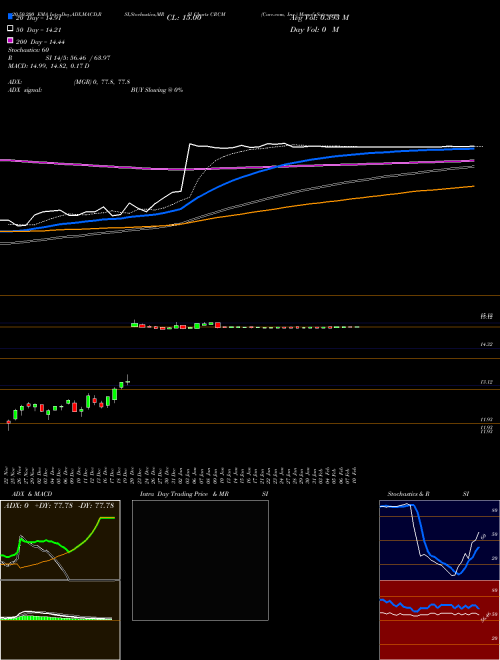Click the 'Intra Day Trading Price & MR' heading
The height and width of the screenshot is (660, 500).
click(184, 494)
